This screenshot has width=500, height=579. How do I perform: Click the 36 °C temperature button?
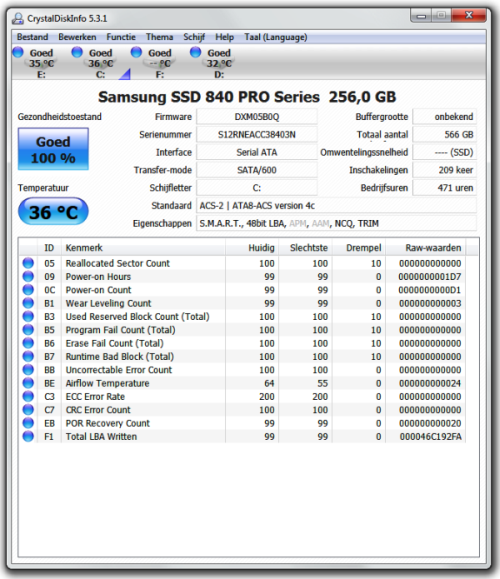coord(53,212)
